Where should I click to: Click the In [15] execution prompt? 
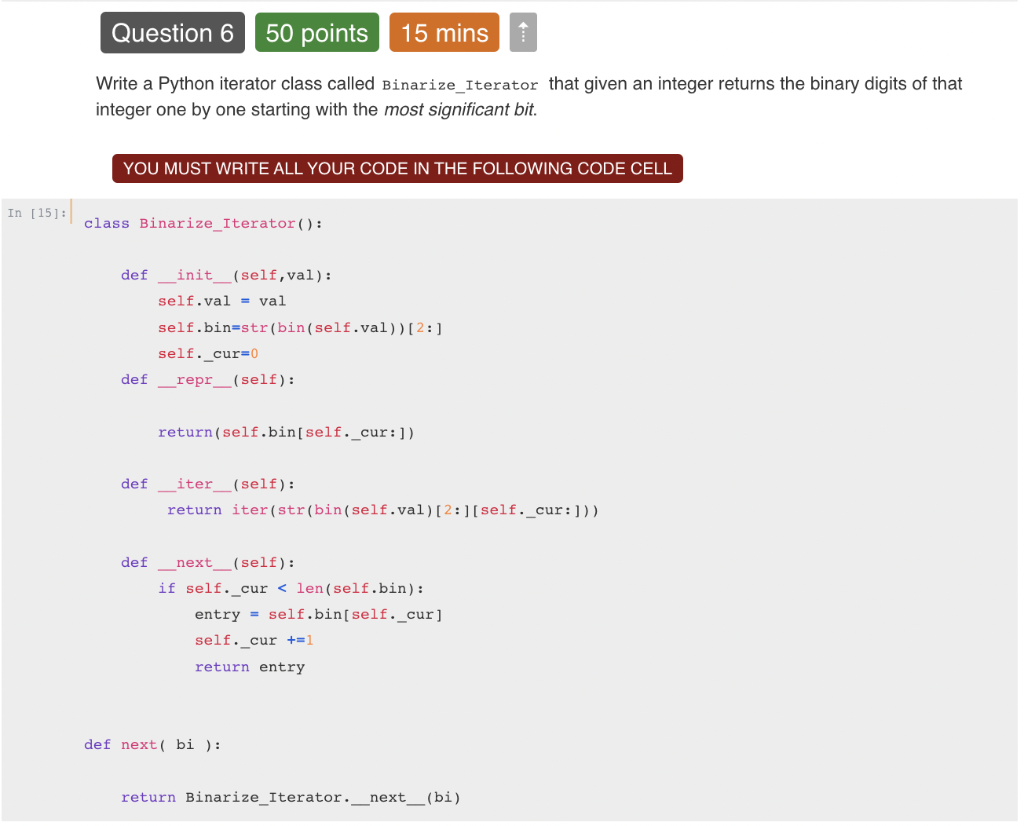click(x=37, y=212)
